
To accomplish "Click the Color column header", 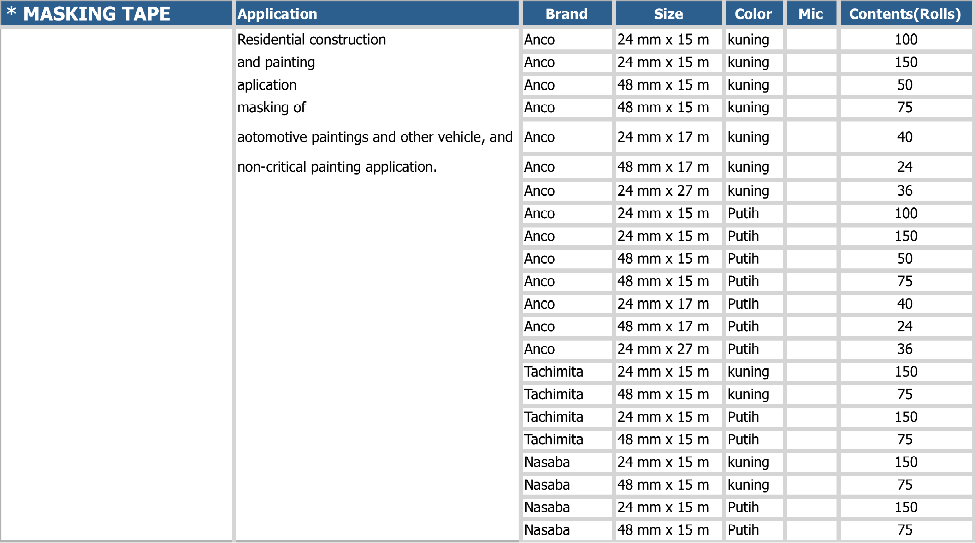I will pyautogui.click(x=753, y=14).
